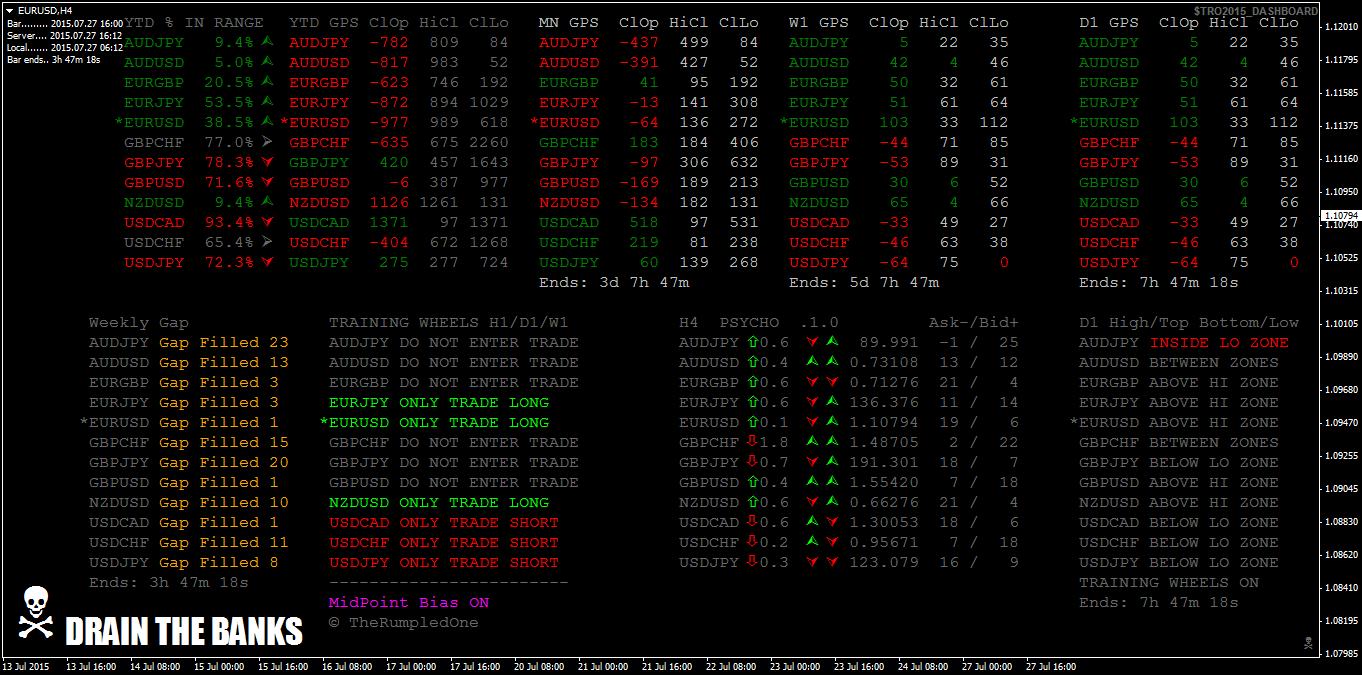
Task: Click Ends: 3d 7h 47m under MN GPS
Action: (x=614, y=283)
